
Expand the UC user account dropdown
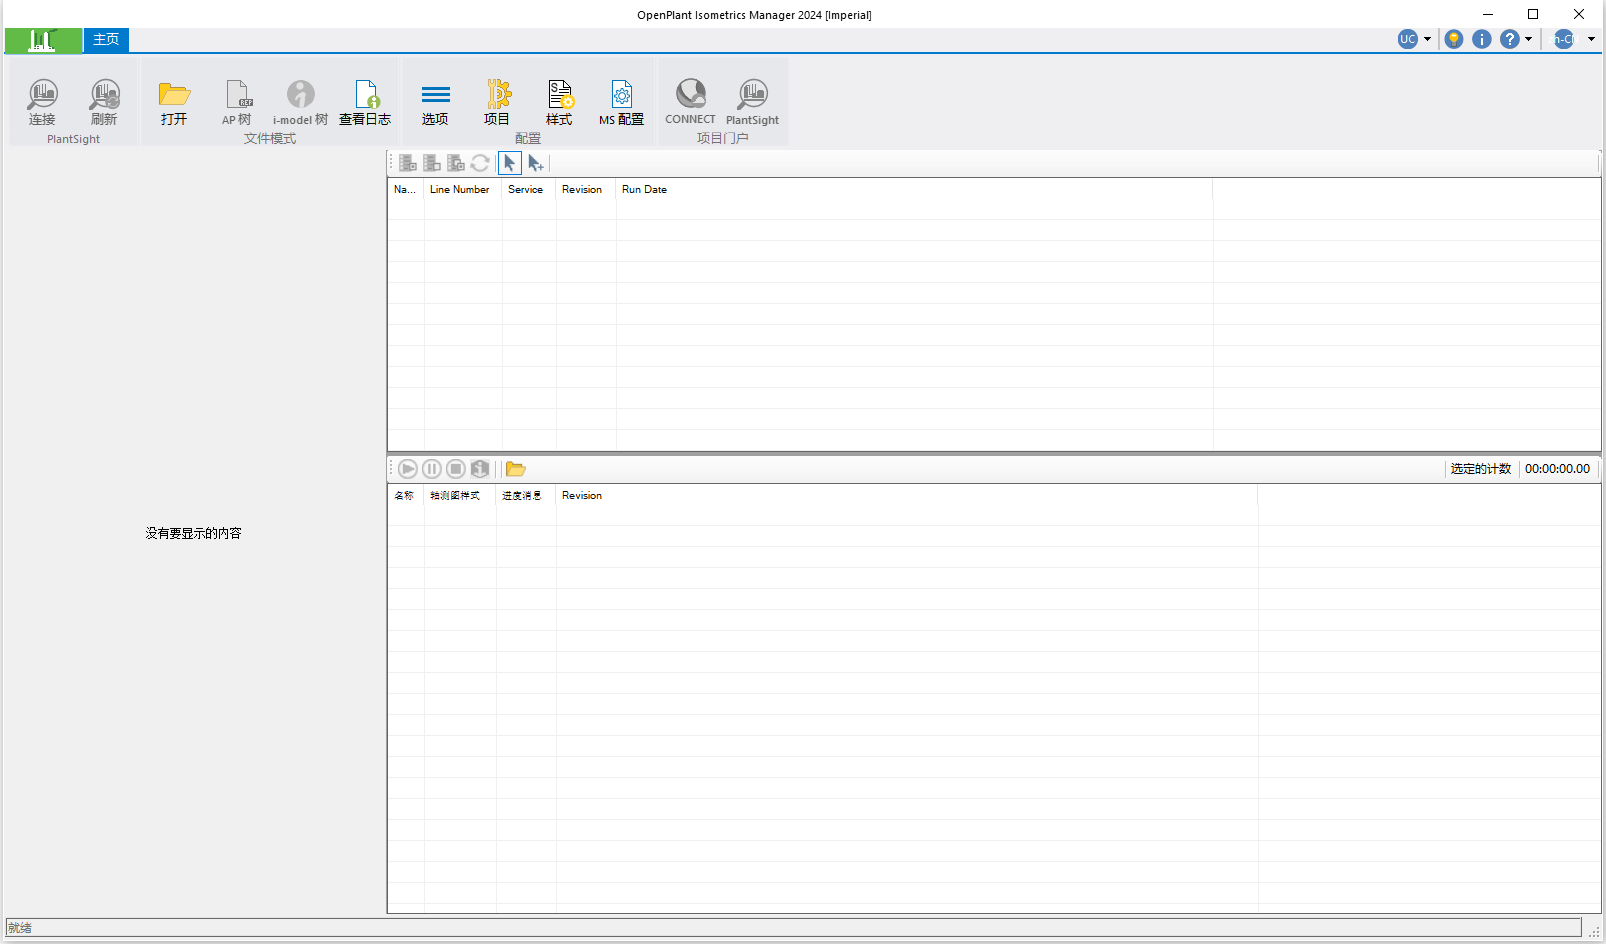pyautogui.click(x=1414, y=39)
